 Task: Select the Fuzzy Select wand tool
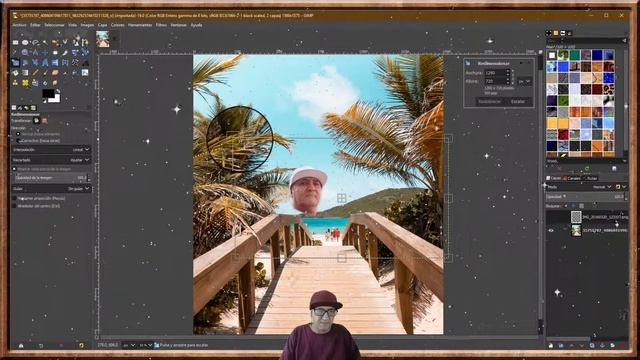coord(45,42)
